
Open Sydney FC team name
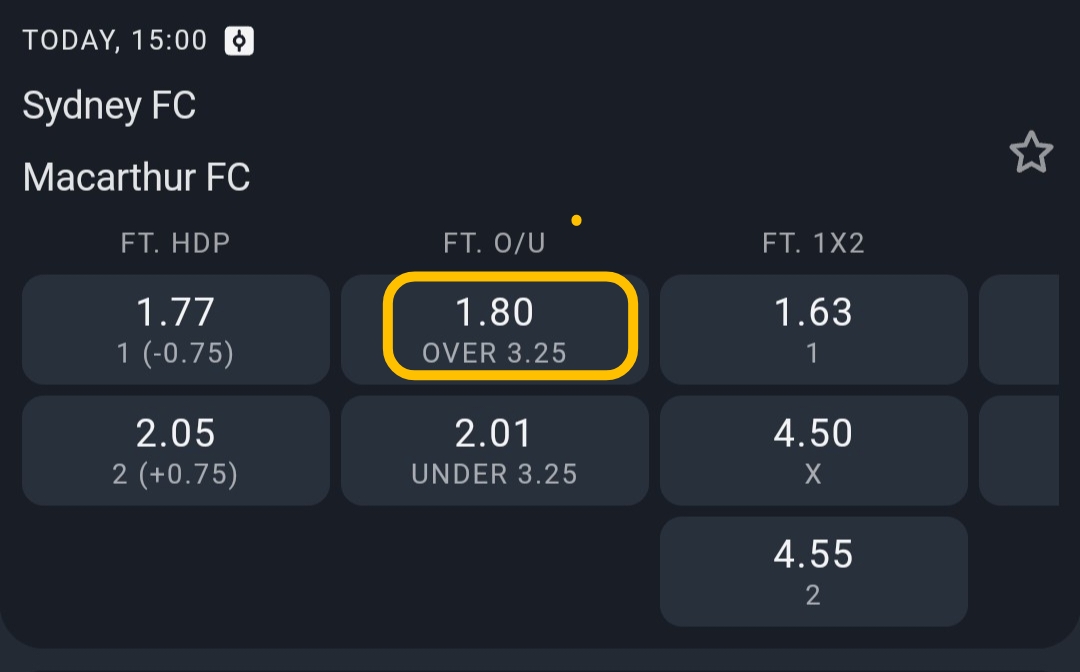tap(109, 105)
